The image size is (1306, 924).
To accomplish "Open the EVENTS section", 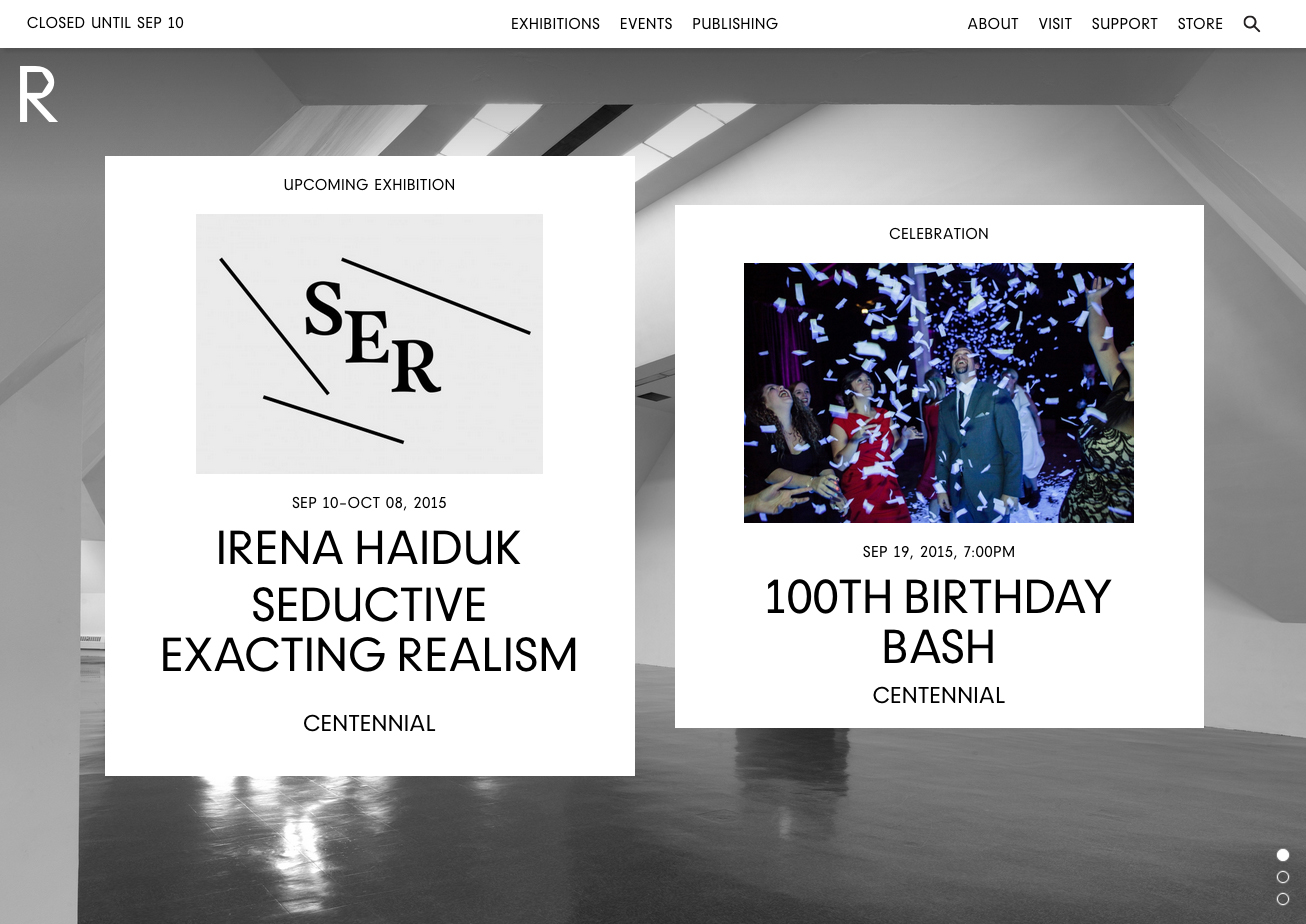I will 646,24.
